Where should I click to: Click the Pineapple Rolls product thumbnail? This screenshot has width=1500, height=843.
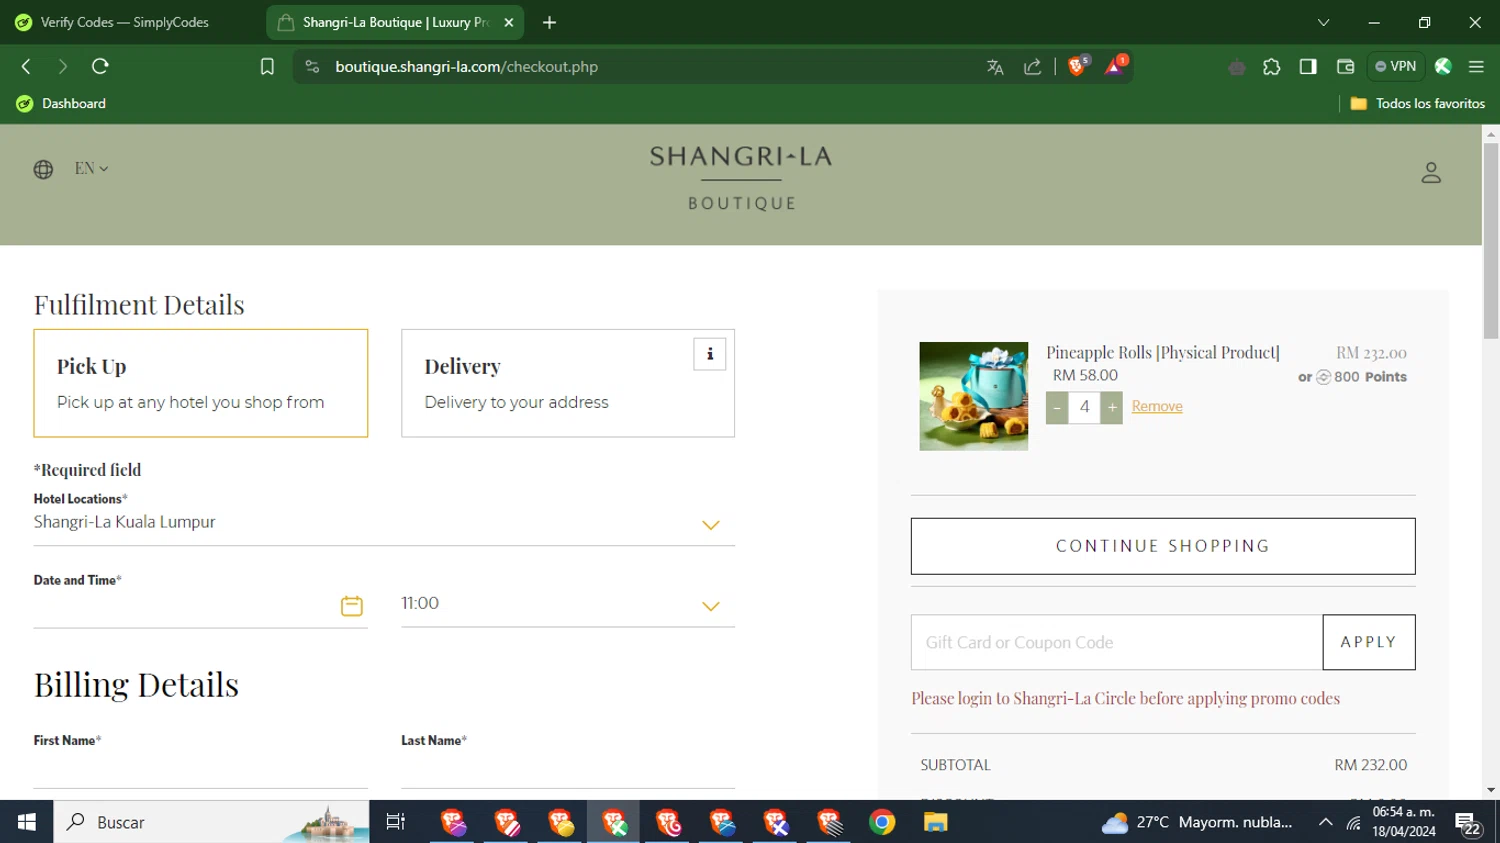(974, 396)
